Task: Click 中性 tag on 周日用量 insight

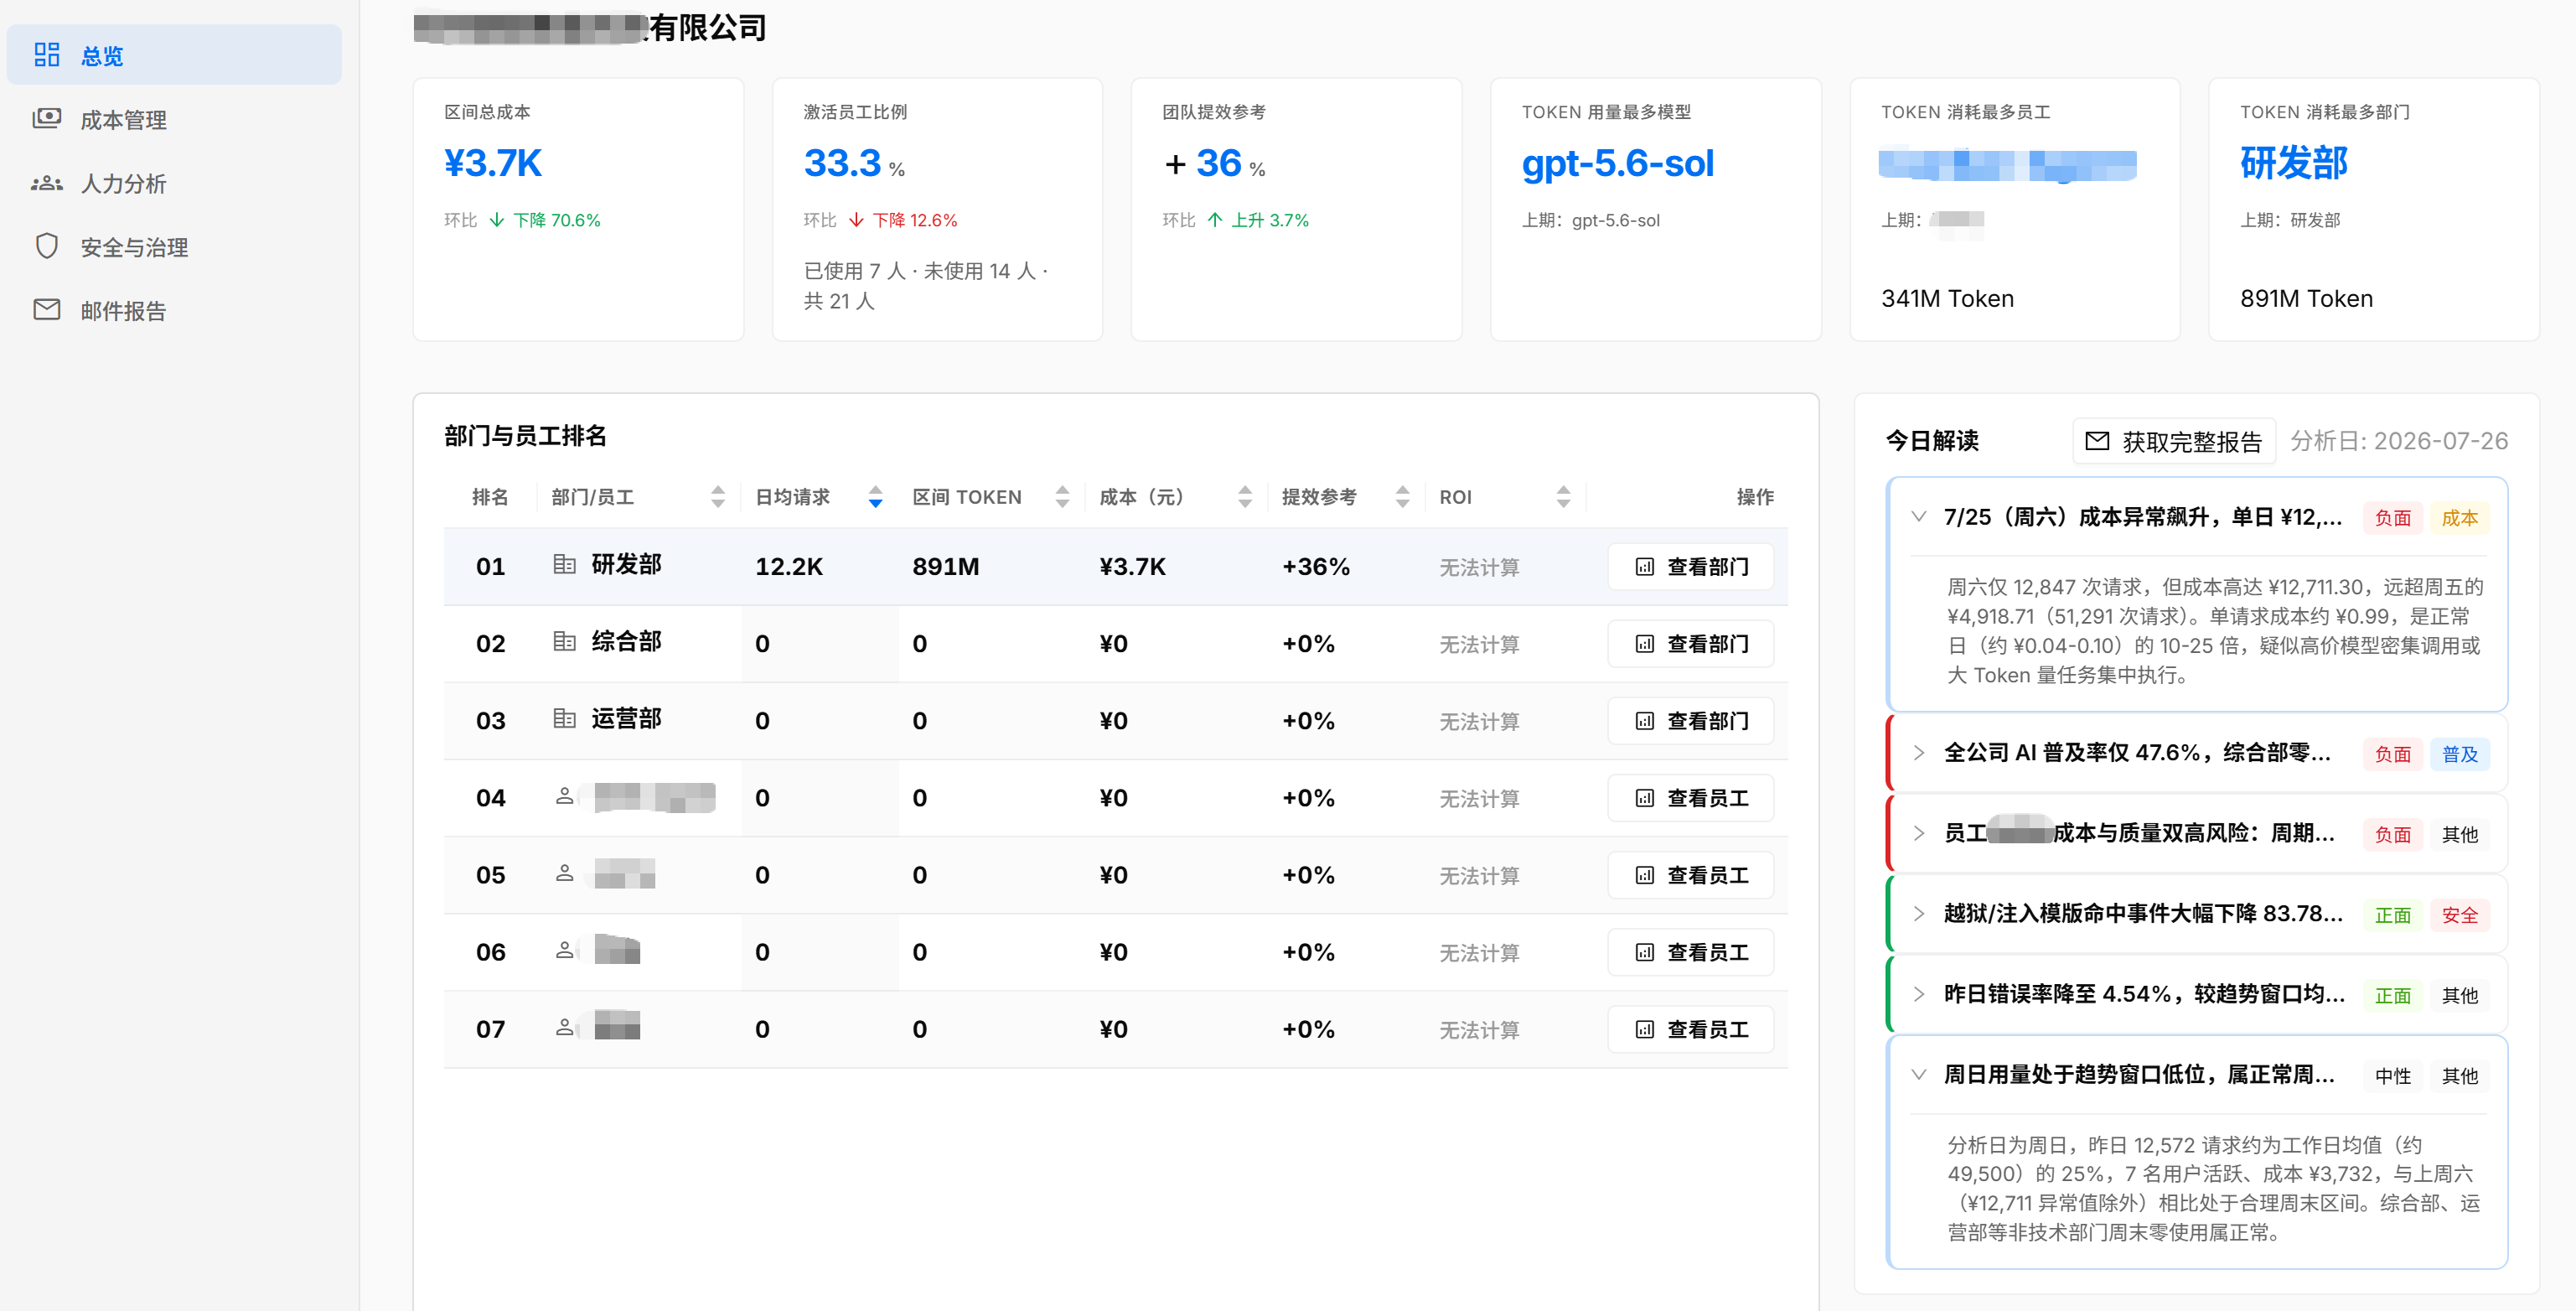Action: click(2392, 1076)
